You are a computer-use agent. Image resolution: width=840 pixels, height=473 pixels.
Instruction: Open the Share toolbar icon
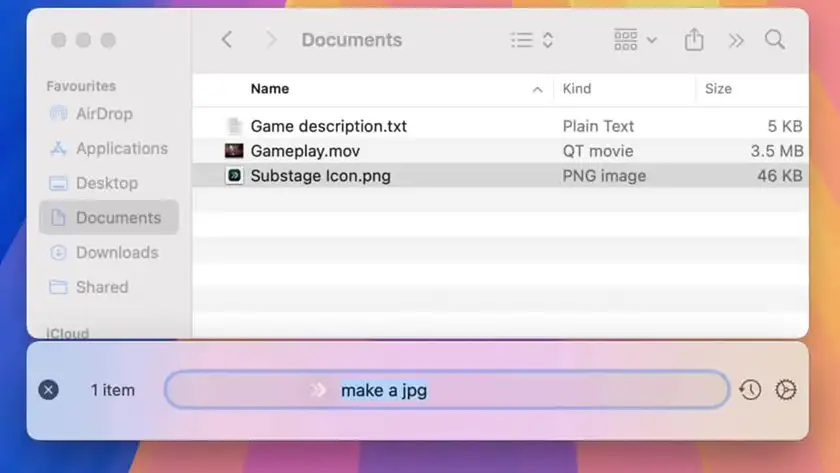pyautogui.click(x=694, y=40)
